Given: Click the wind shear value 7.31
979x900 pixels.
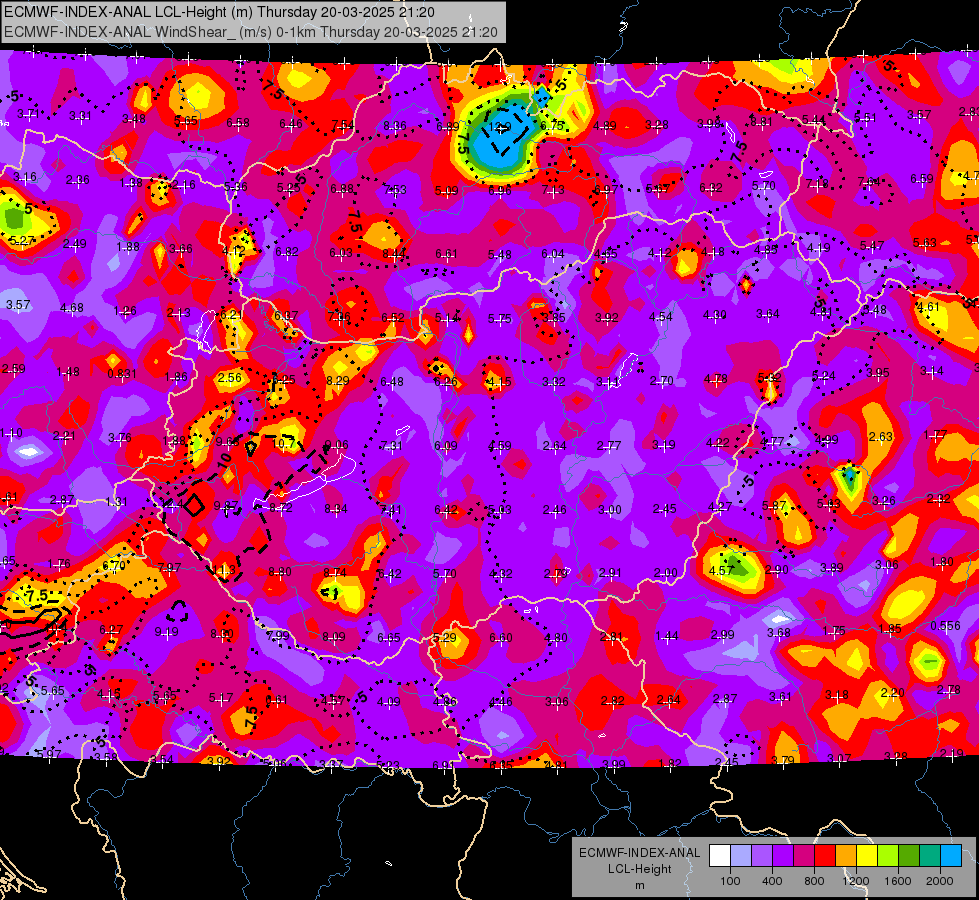Looking at the screenshot, I should click(x=391, y=445).
